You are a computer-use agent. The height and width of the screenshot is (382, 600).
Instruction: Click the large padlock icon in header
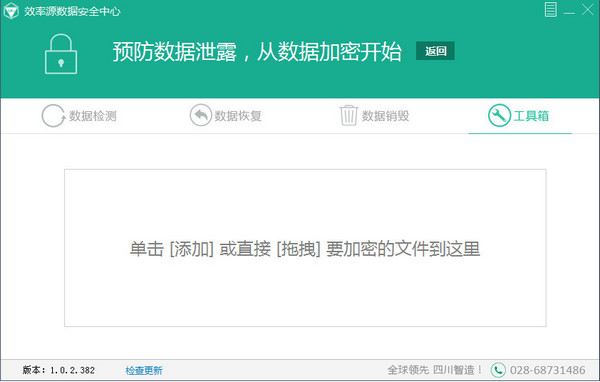tap(61, 54)
